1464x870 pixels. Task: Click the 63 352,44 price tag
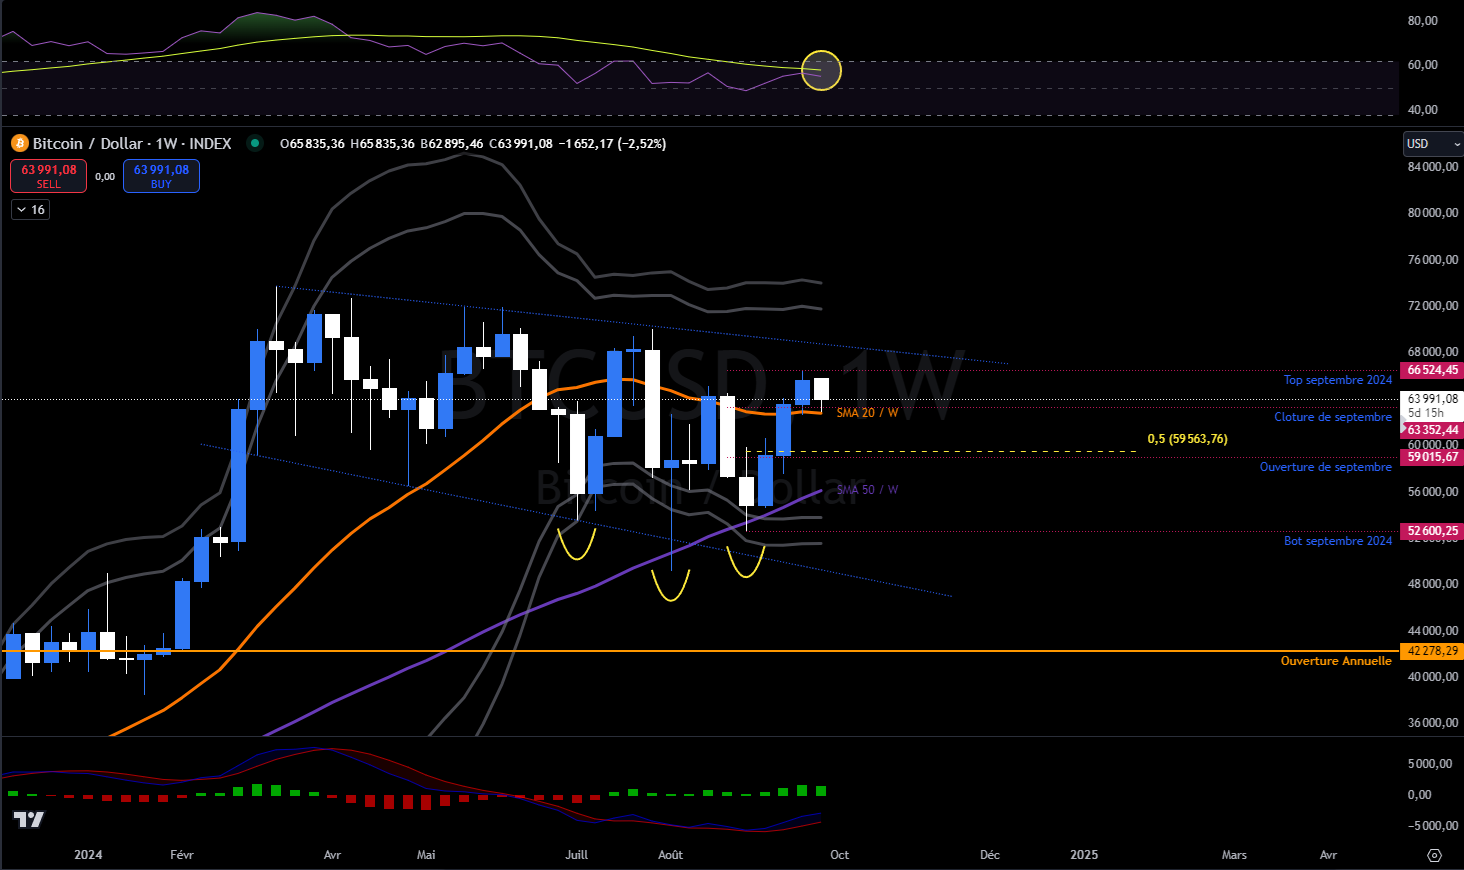tap(1432, 430)
